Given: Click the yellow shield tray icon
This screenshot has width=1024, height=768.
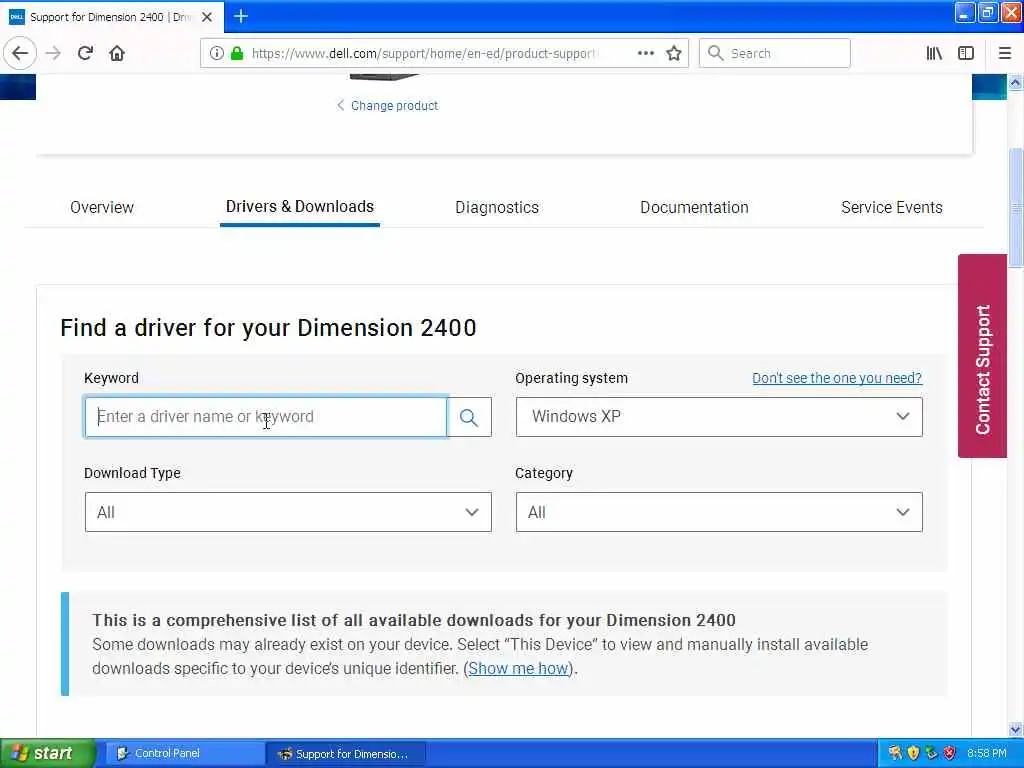Looking at the screenshot, I should coord(913,753).
